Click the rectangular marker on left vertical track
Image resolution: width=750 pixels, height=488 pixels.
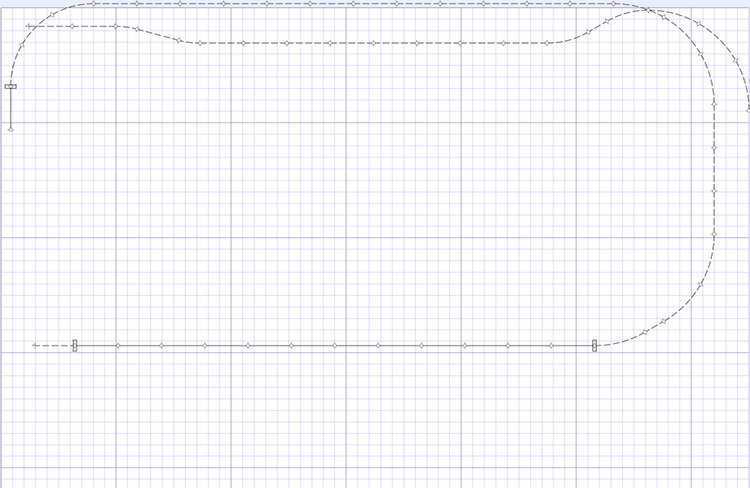pos(11,87)
